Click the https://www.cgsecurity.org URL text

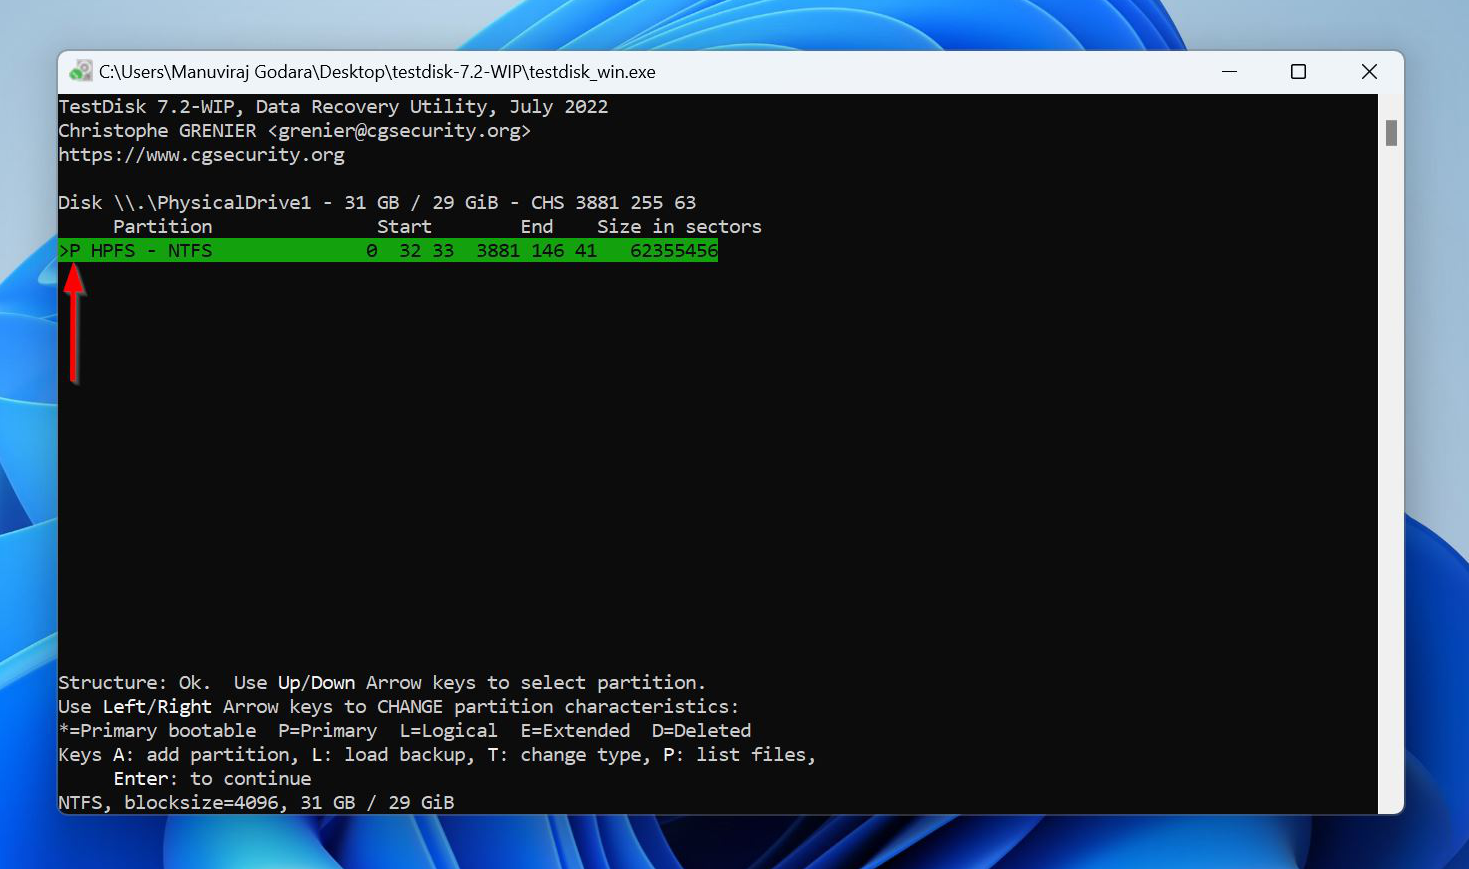coord(201,155)
